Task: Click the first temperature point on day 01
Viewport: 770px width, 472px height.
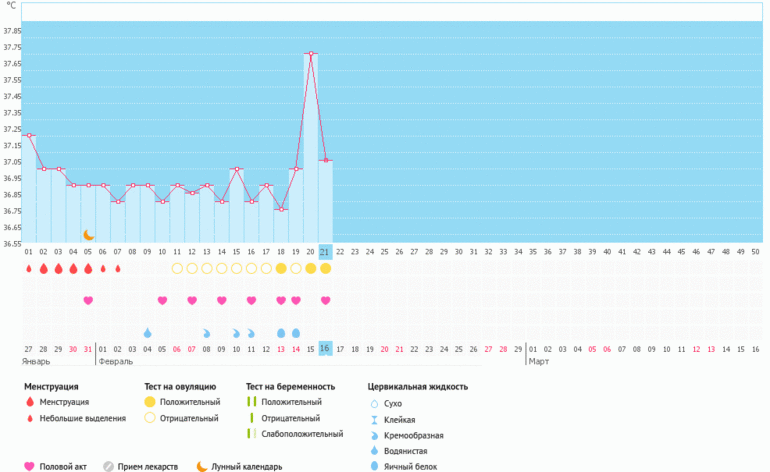Action: click(x=29, y=135)
